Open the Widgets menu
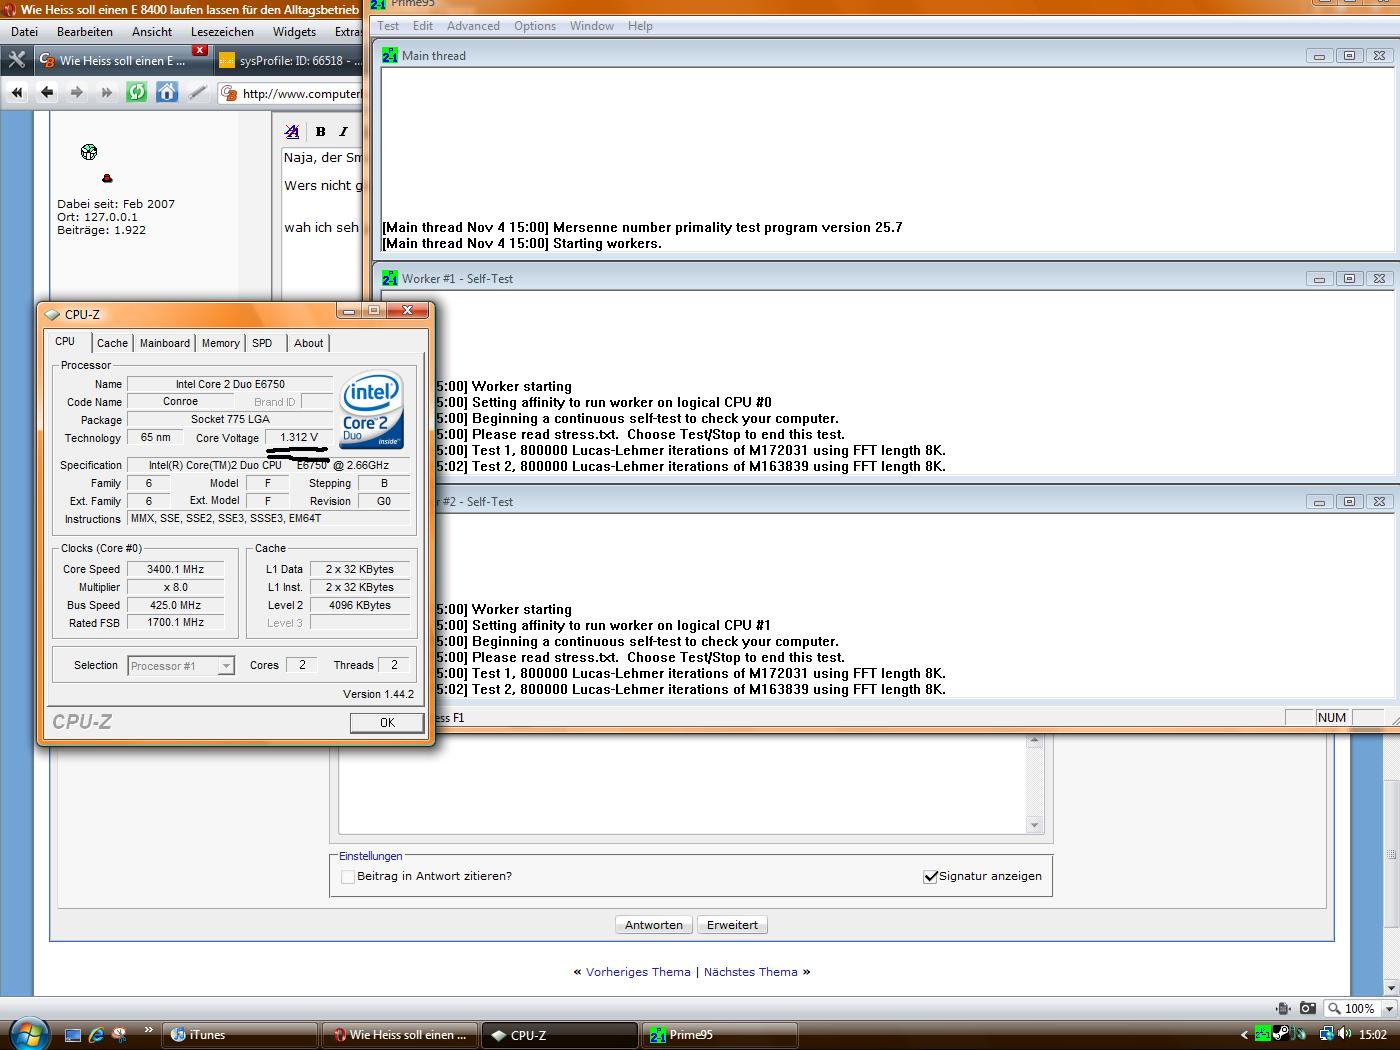This screenshot has width=1400, height=1050. 294,32
